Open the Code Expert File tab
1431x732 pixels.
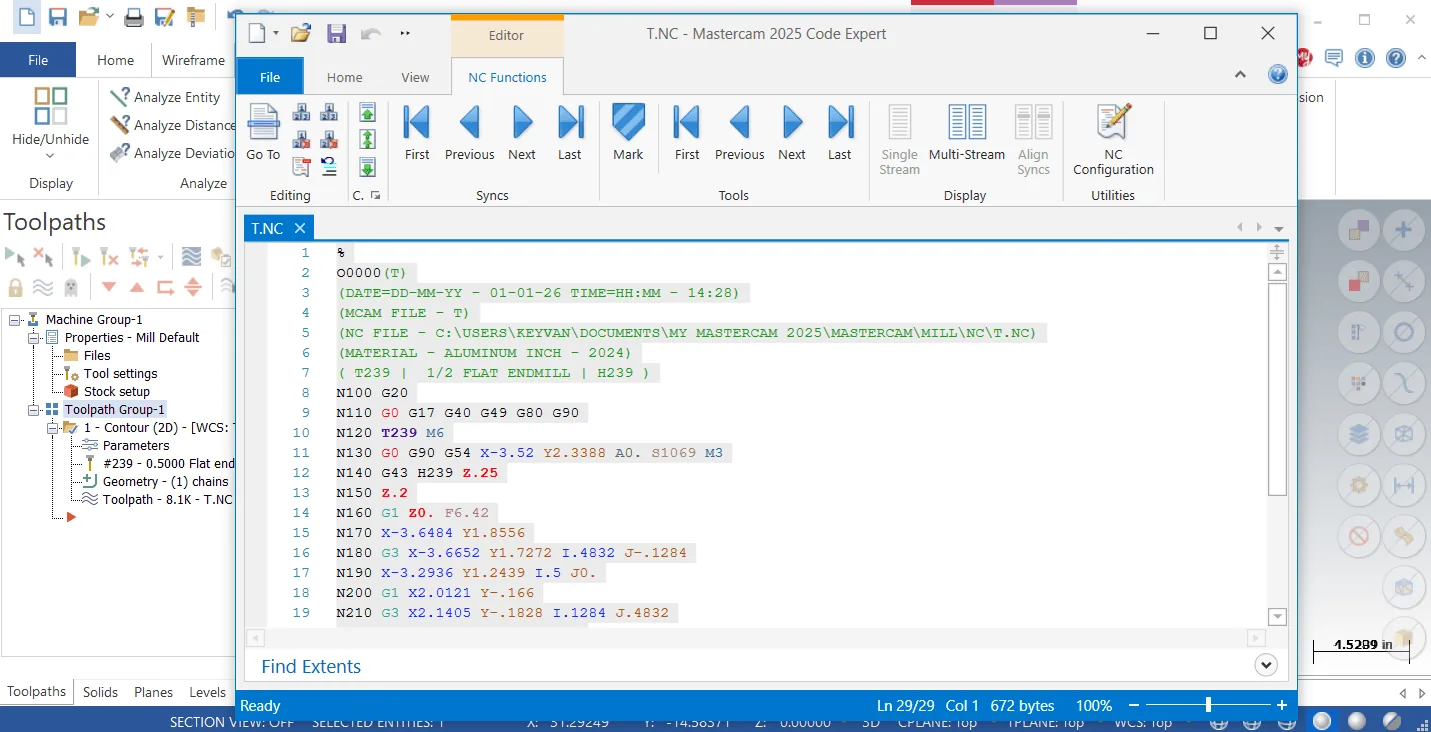click(x=270, y=77)
